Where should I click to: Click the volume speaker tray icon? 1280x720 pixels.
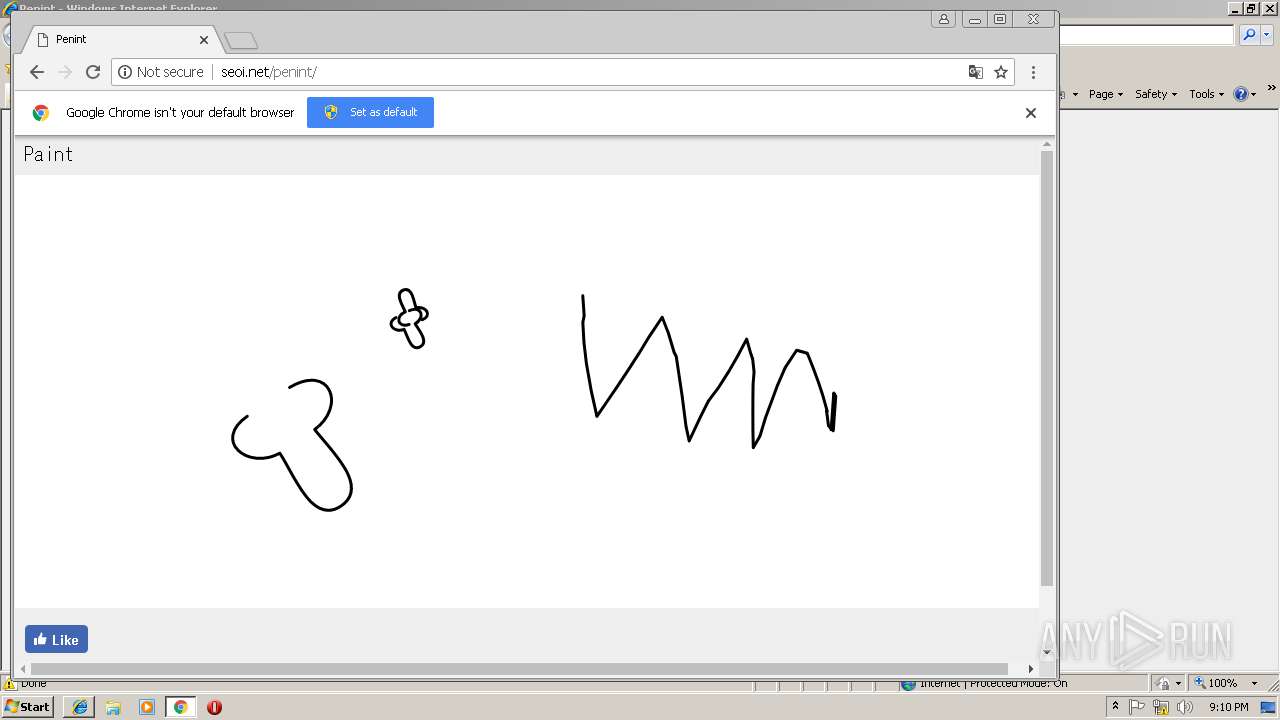(1185, 707)
